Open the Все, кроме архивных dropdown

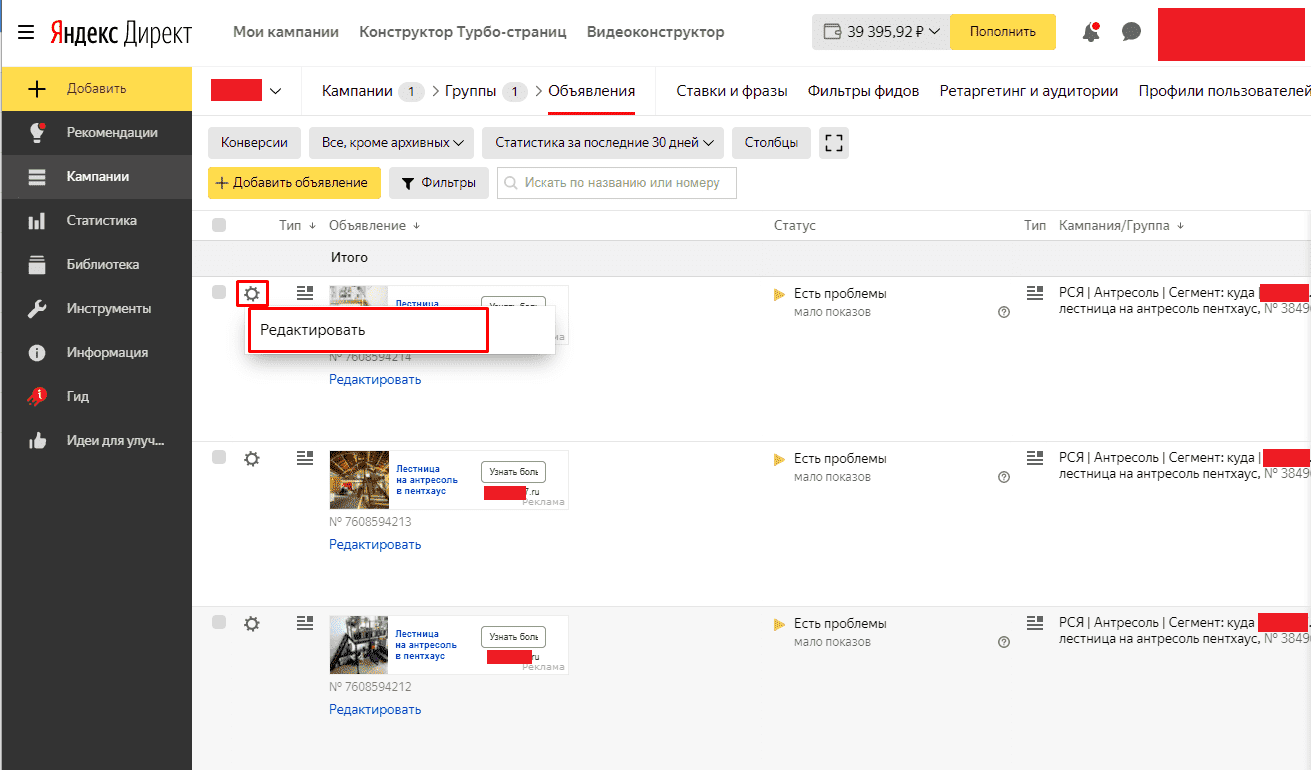(392, 143)
